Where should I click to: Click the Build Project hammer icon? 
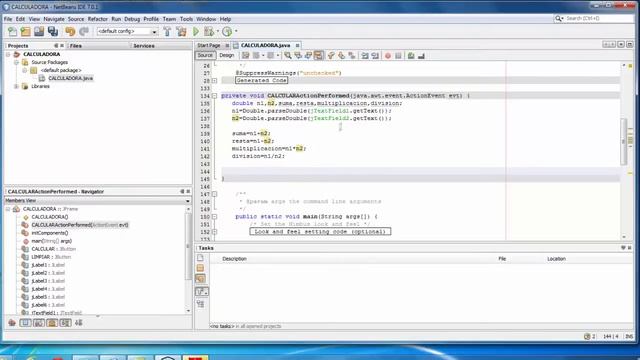167,31
